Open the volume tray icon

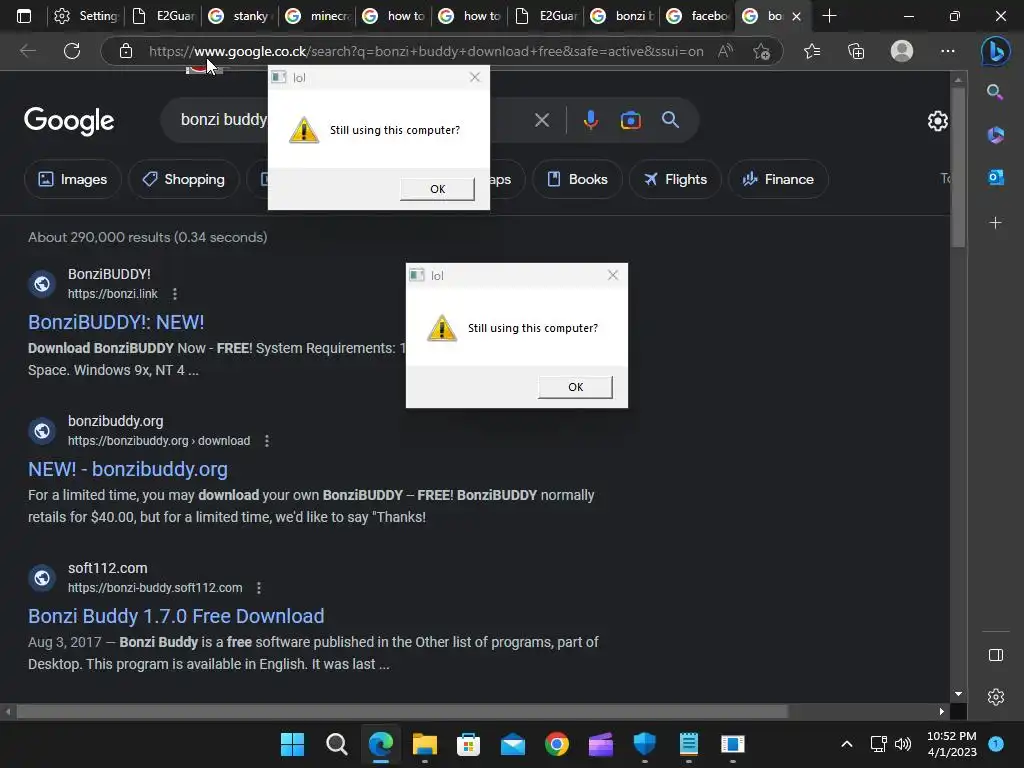pos(903,744)
